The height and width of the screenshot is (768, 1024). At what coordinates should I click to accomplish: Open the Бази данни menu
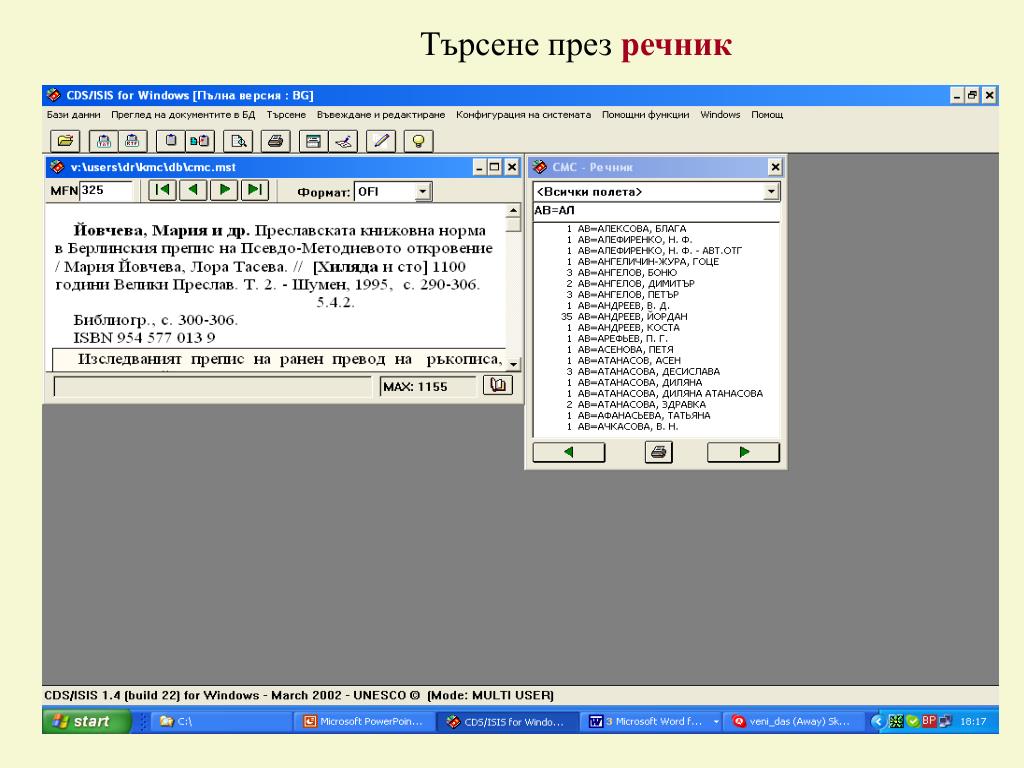(74, 115)
